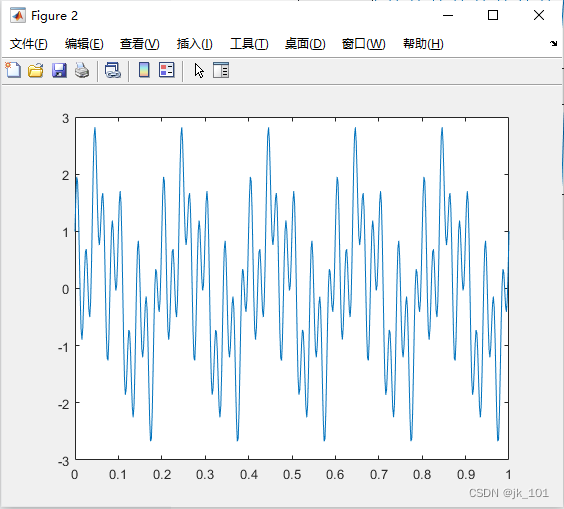This screenshot has height=509, width=564.
Task: Maximize the Figure 2 window
Action: [x=493, y=15]
